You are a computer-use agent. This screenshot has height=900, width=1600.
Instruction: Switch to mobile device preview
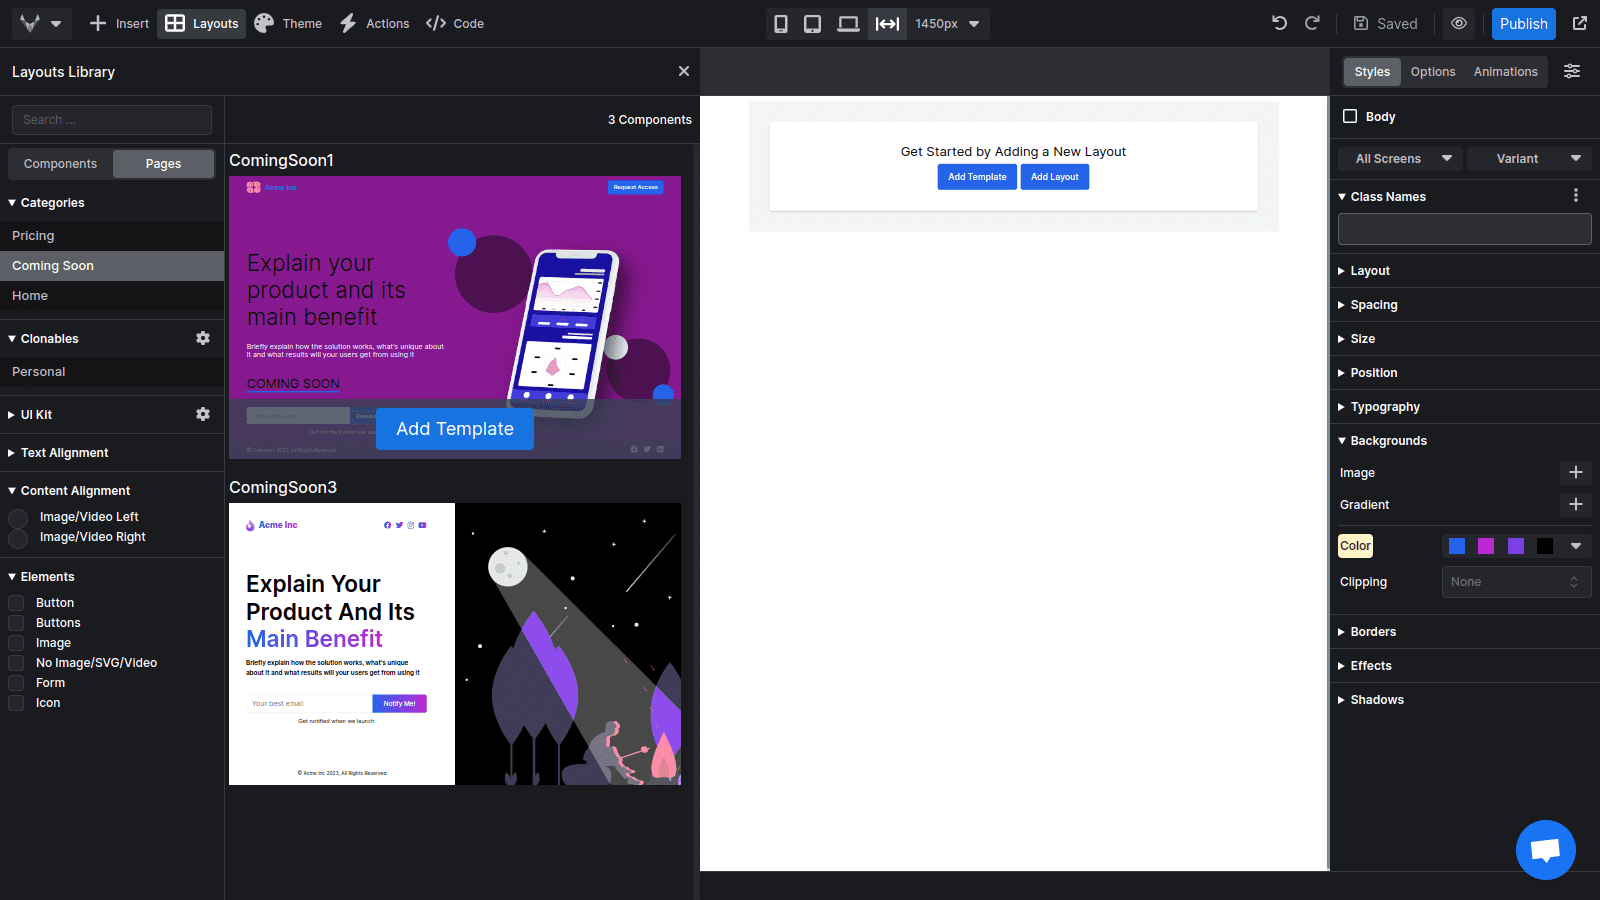(781, 23)
